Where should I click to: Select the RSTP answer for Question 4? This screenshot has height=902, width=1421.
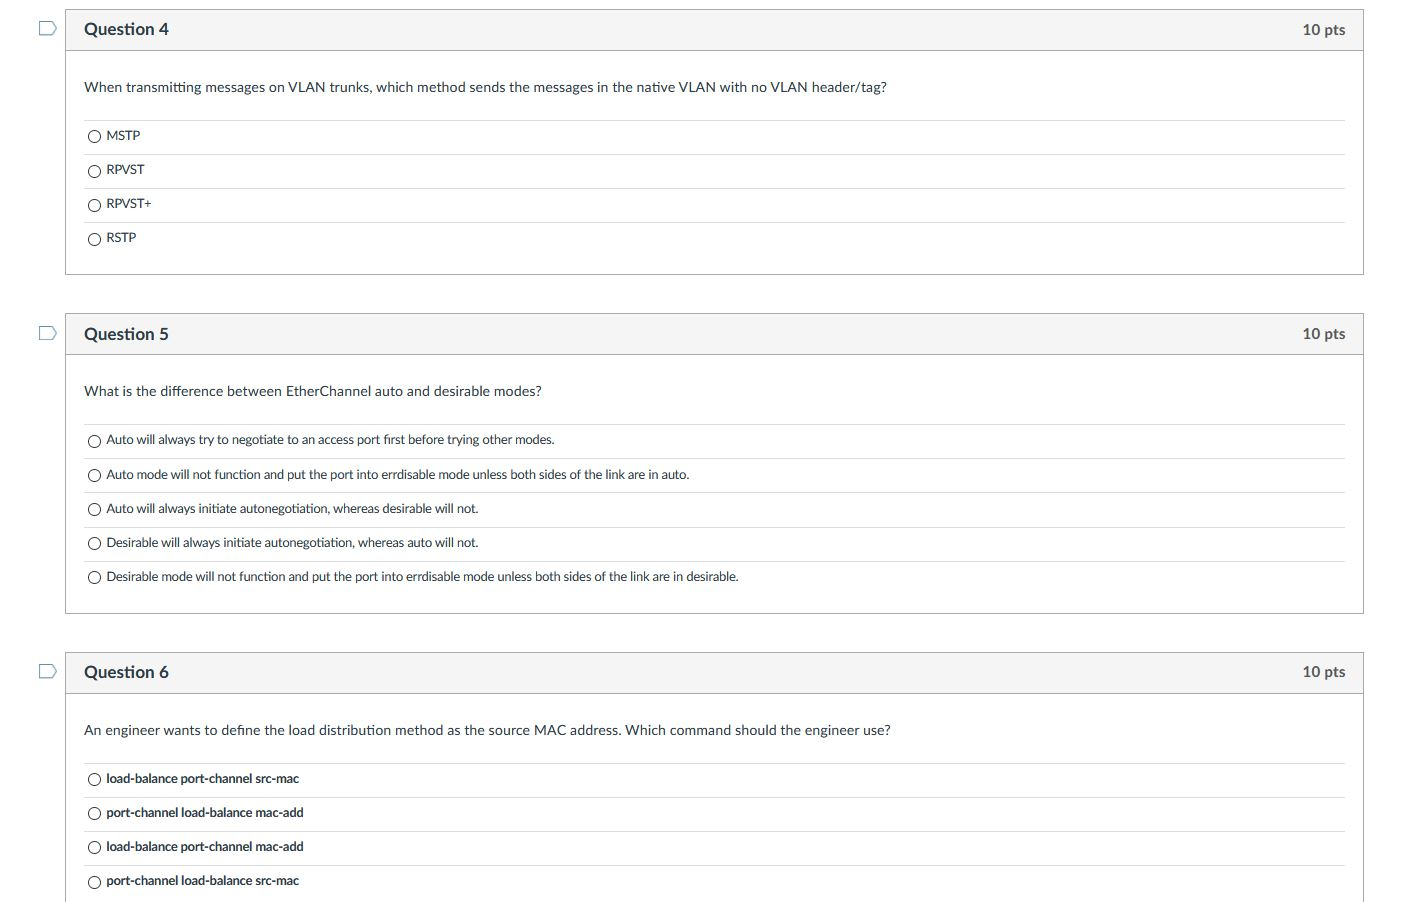94,238
